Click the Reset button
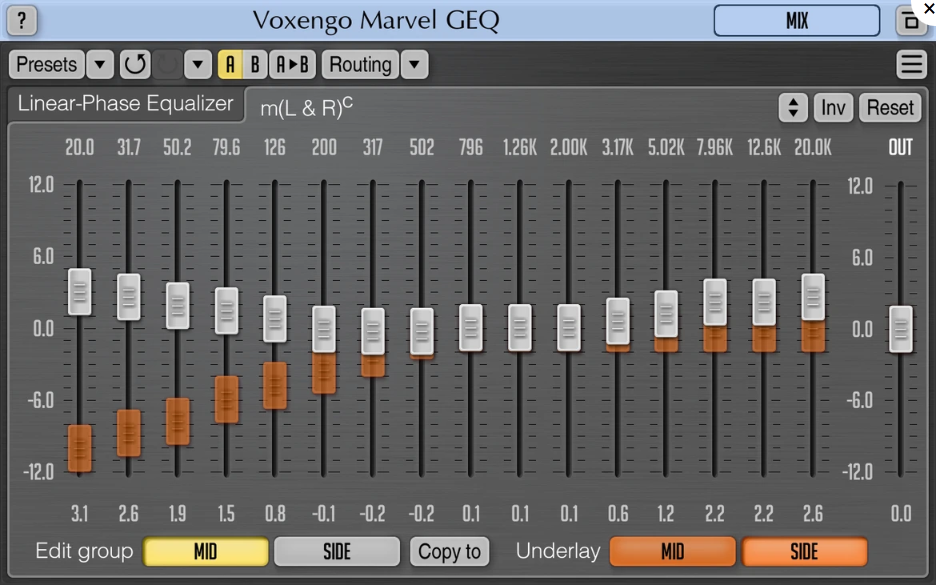Image resolution: width=936 pixels, height=585 pixels. point(890,108)
